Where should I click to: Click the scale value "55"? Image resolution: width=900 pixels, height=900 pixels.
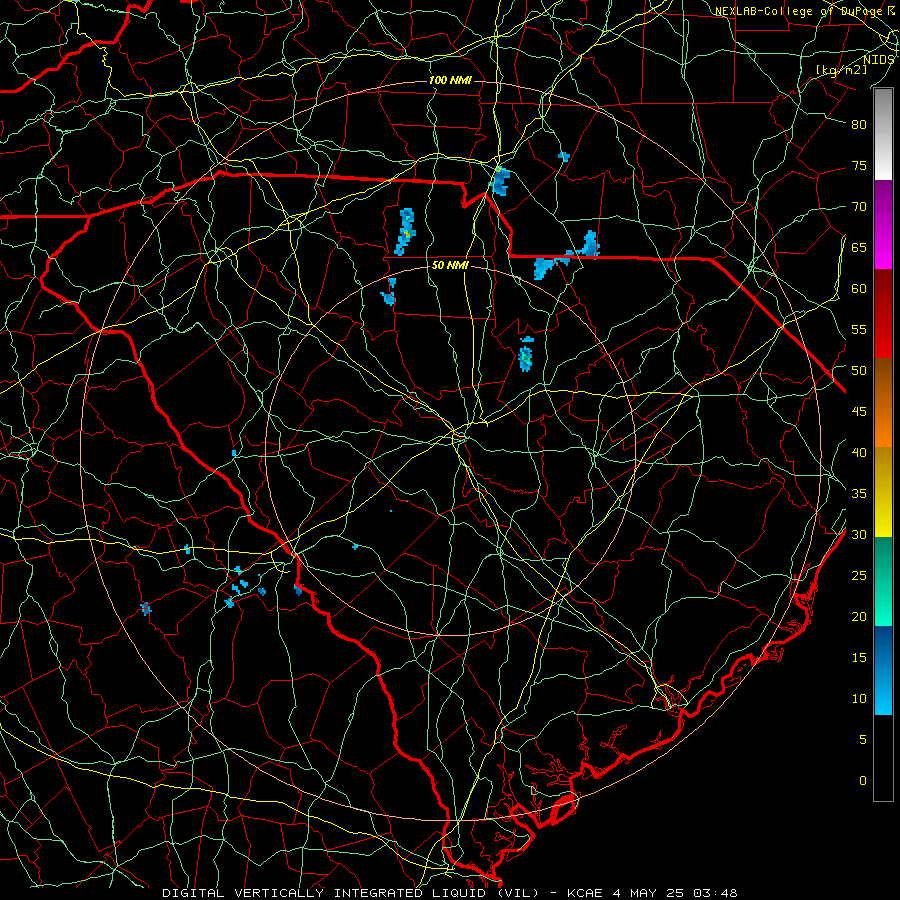pyautogui.click(x=859, y=330)
